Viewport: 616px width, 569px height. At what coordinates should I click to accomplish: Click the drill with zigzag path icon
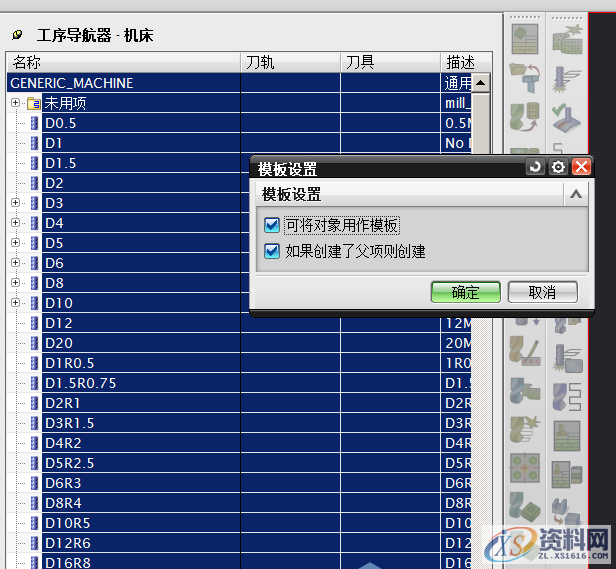click(567, 396)
